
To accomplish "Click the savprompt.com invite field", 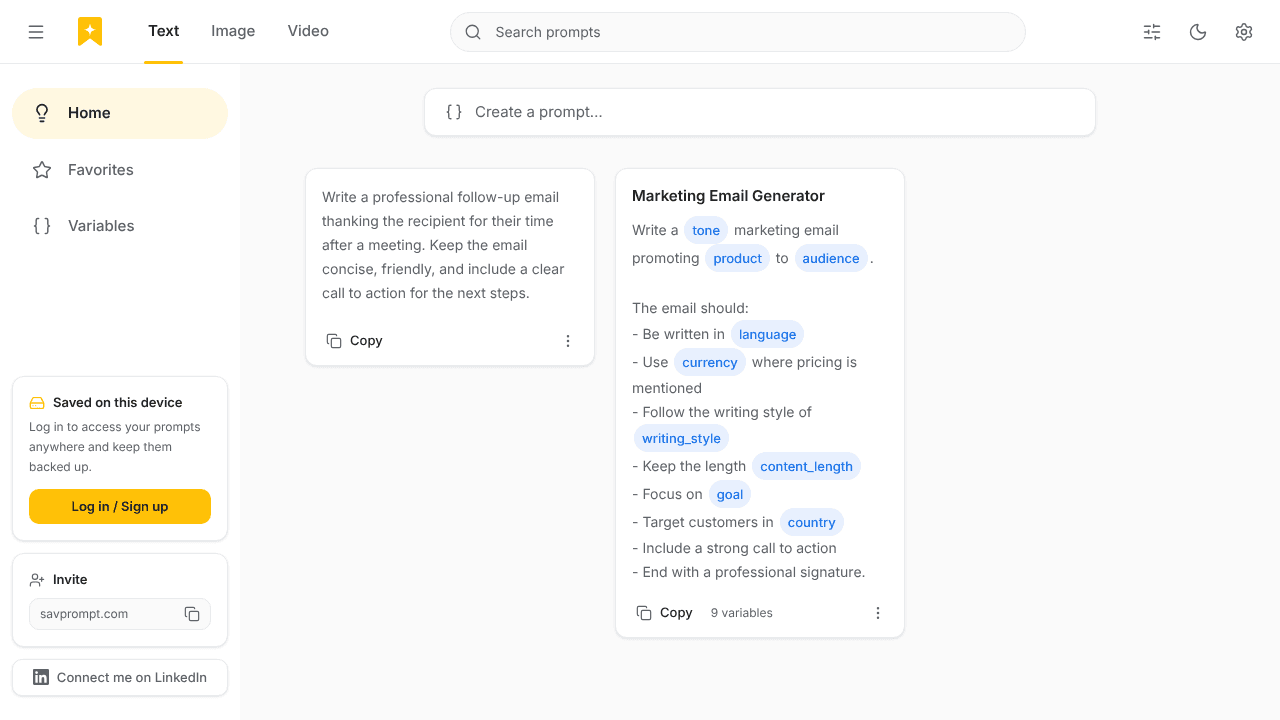I will [x=120, y=614].
